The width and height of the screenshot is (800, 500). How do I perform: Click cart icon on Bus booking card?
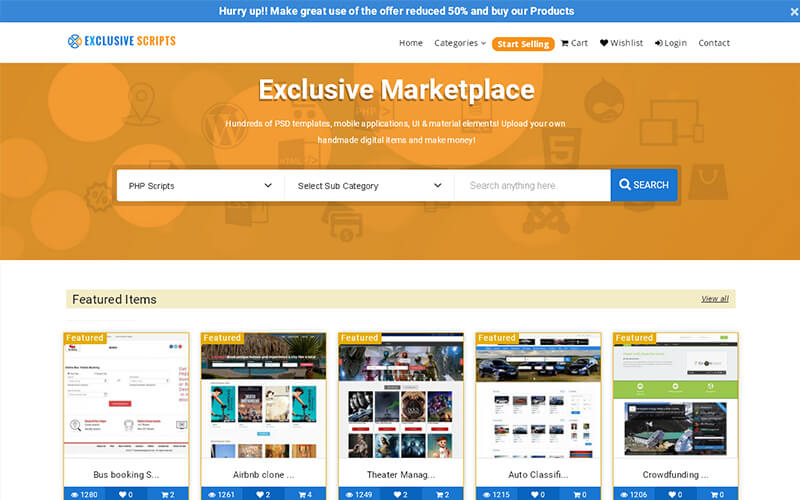pos(164,494)
